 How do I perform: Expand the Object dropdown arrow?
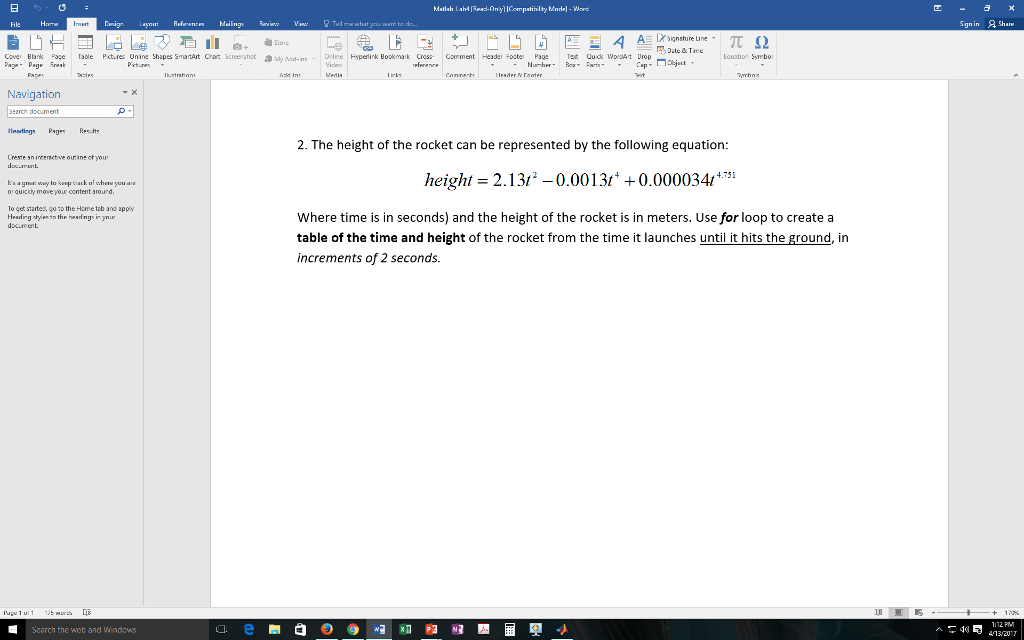click(692, 63)
